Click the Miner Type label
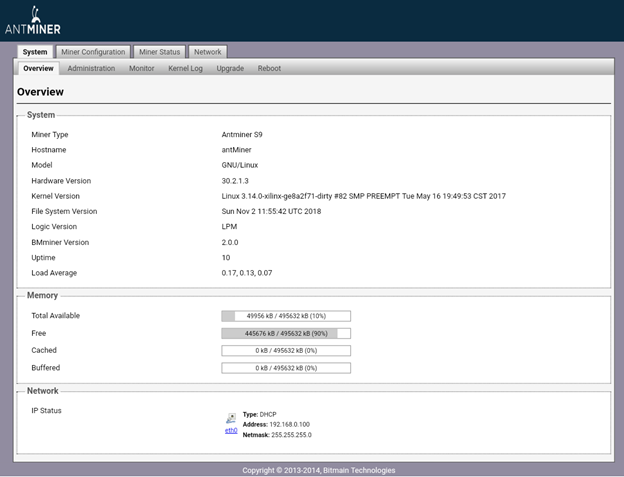Viewport: 624px width, 477px height. 50,134
